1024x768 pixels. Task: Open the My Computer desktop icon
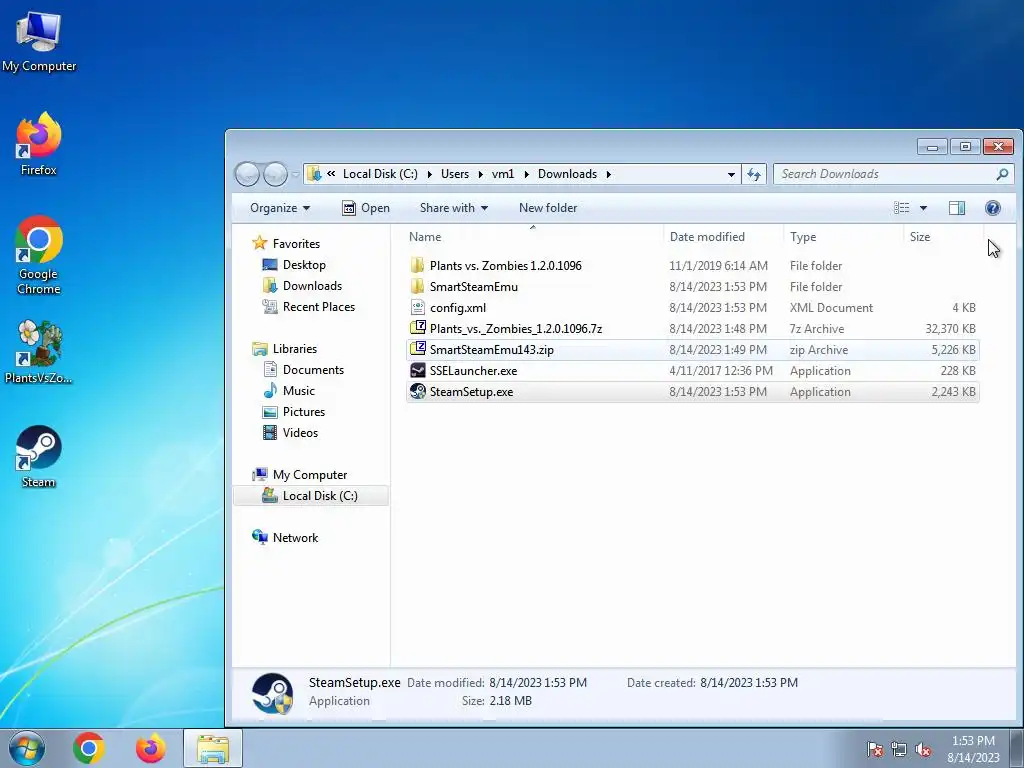[39, 41]
